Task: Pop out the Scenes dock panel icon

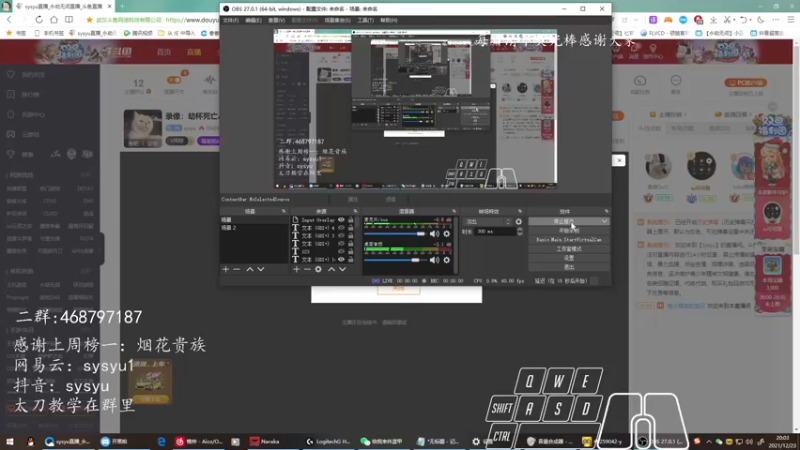Action: (x=284, y=211)
